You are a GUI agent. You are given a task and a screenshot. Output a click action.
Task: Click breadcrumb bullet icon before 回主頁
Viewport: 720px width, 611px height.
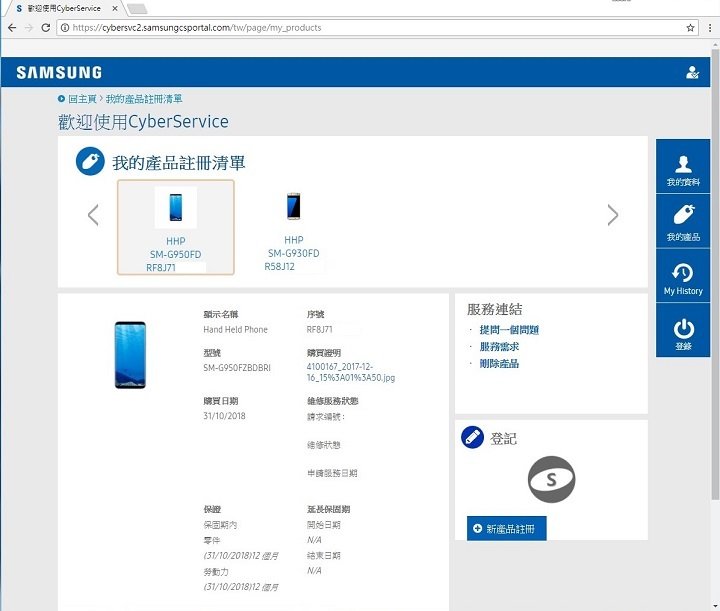click(62, 99)
